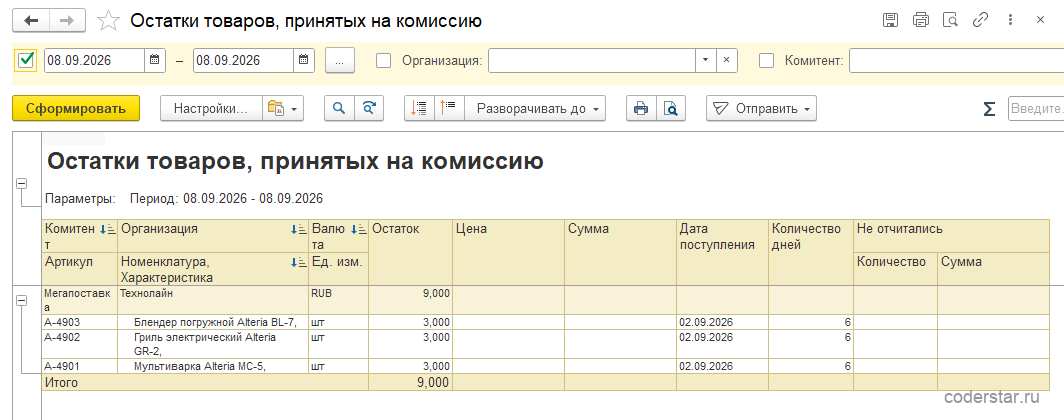Go back with the left arrow button
1064x420 pixels.
(x=31, y=20)
